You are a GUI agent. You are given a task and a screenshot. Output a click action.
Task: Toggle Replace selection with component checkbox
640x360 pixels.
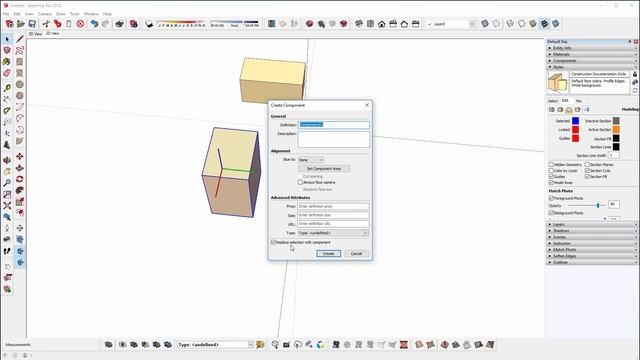pyautogui.click(x=273, y=242)
